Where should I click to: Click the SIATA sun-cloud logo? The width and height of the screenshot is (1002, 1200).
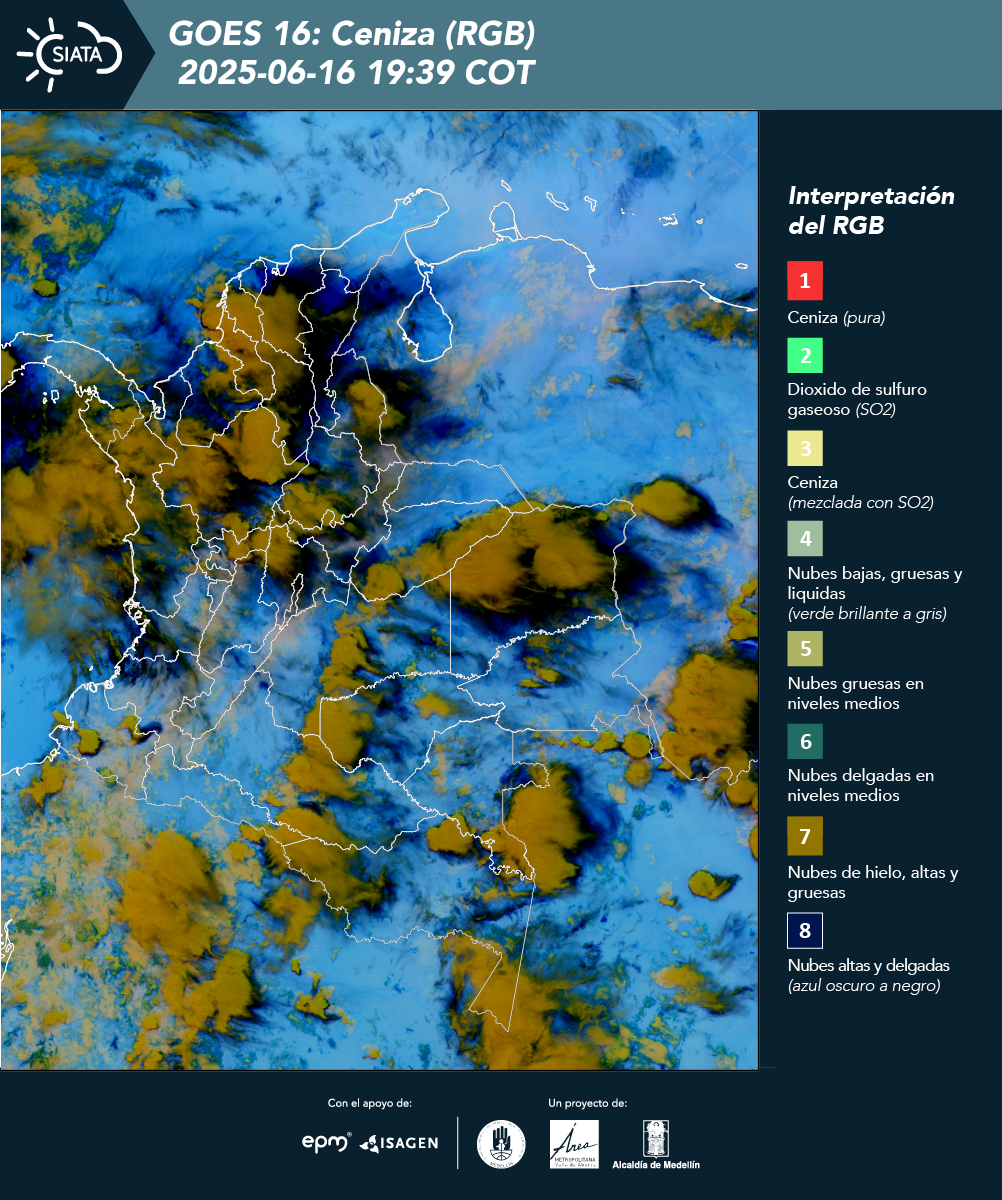pyautogui.click(x=69, y=54)
